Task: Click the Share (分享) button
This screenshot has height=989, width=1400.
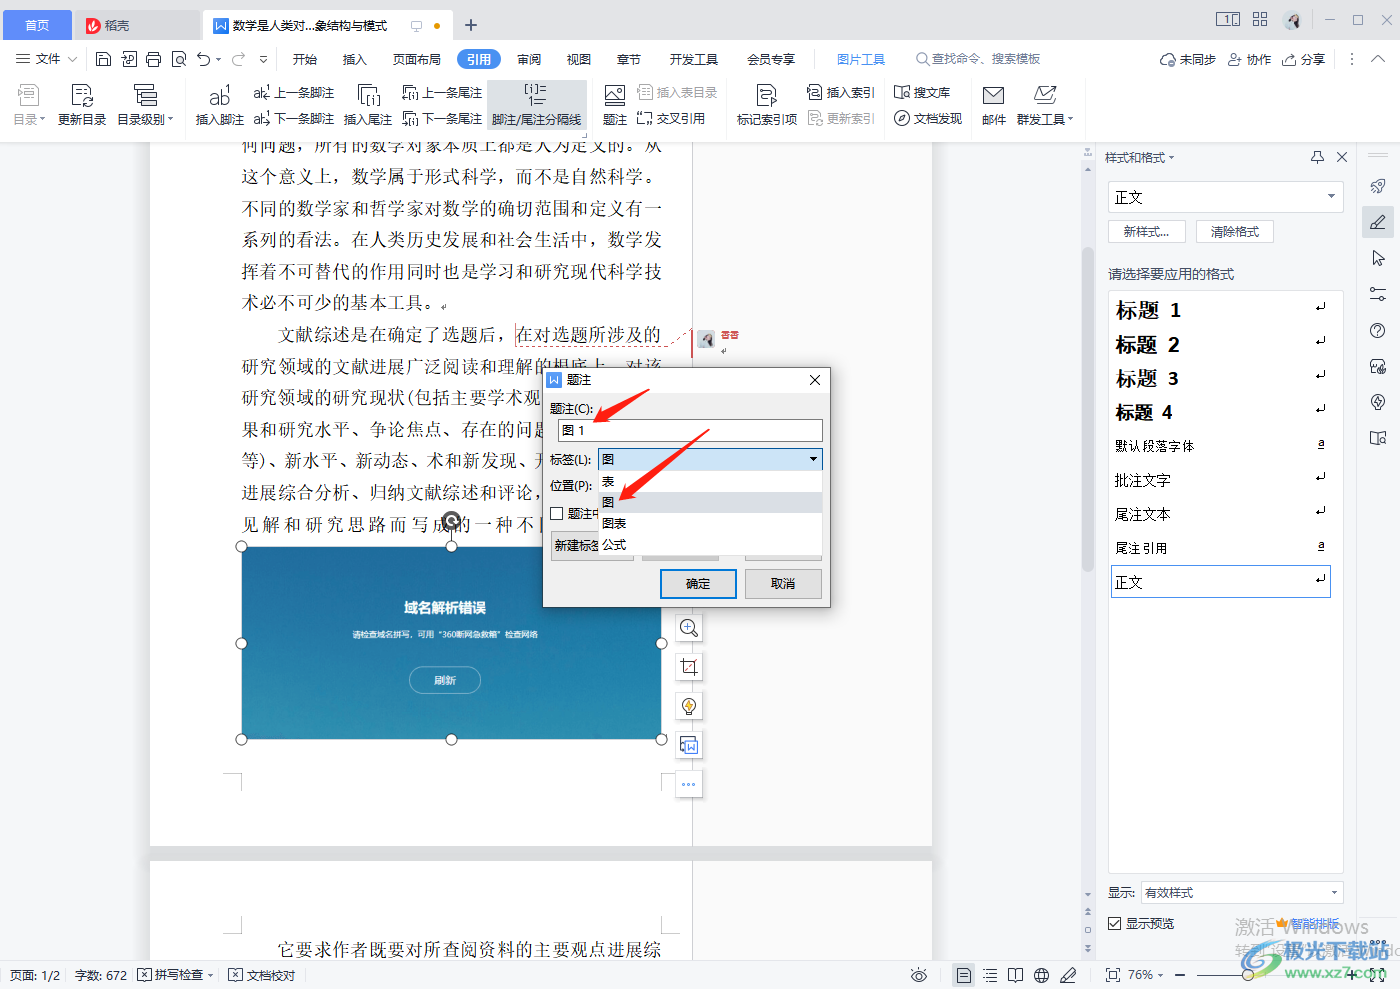Action: (x=1304, y=59)
